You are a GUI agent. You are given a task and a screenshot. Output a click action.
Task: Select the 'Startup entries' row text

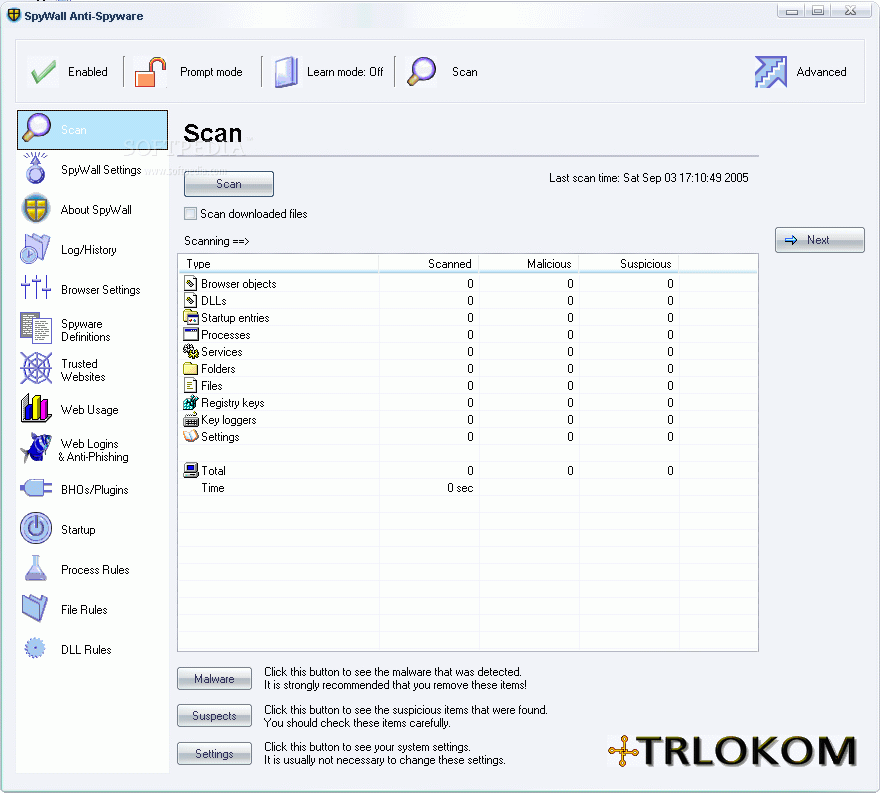235,318
